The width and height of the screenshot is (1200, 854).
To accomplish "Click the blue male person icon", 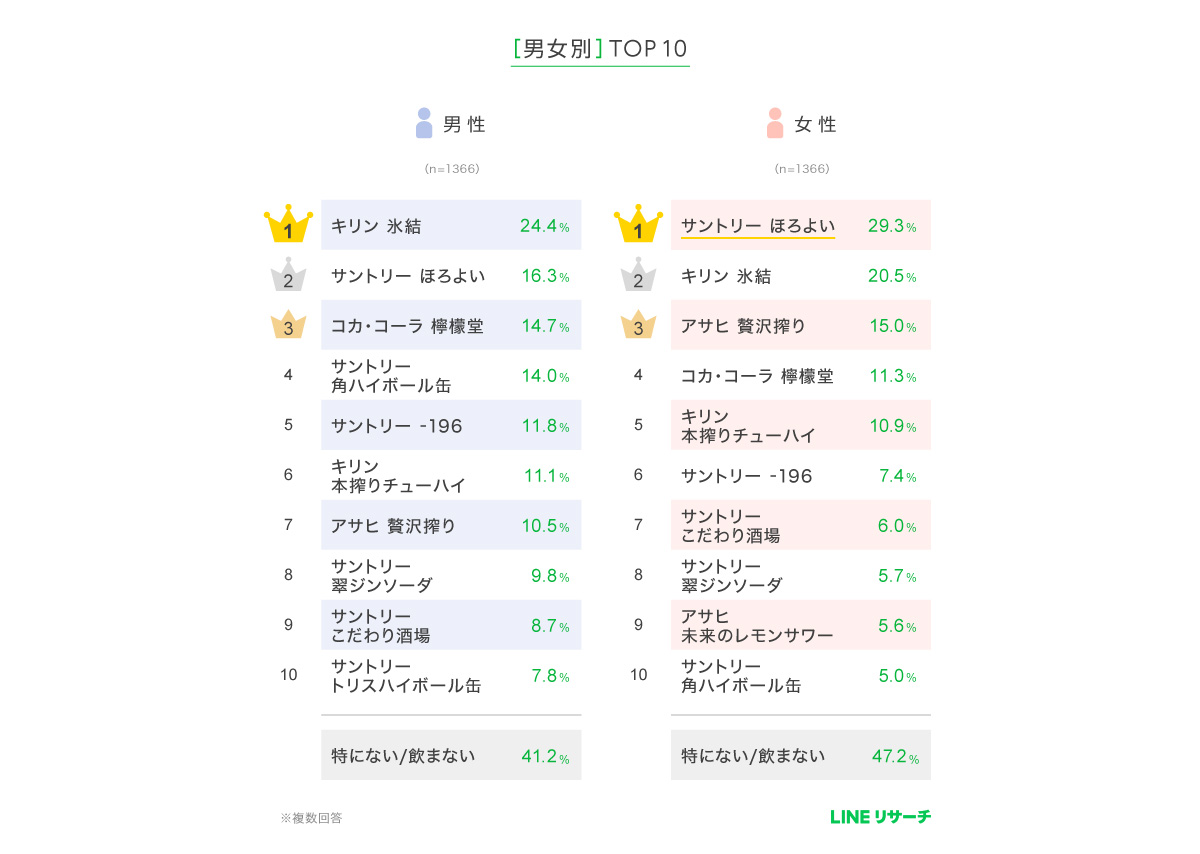I will [x=424, y=123].
